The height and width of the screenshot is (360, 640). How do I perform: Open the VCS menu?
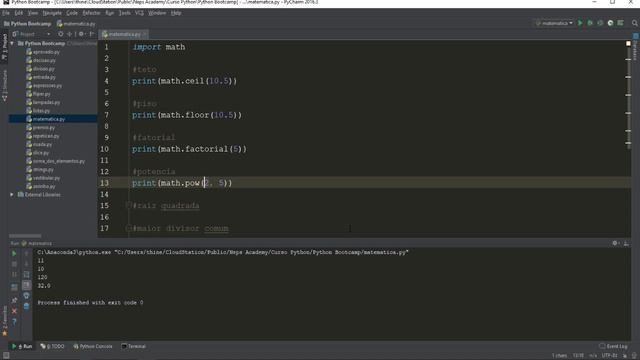(139, 13)
